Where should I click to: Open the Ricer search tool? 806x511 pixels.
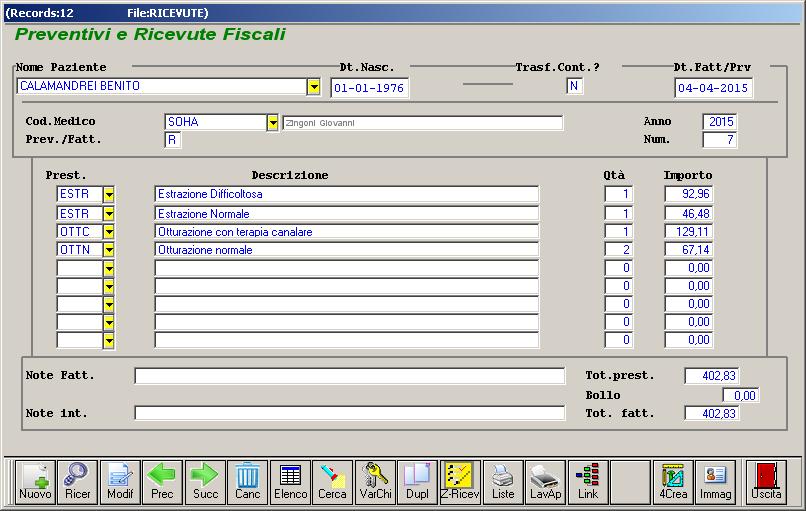[77, 482]
